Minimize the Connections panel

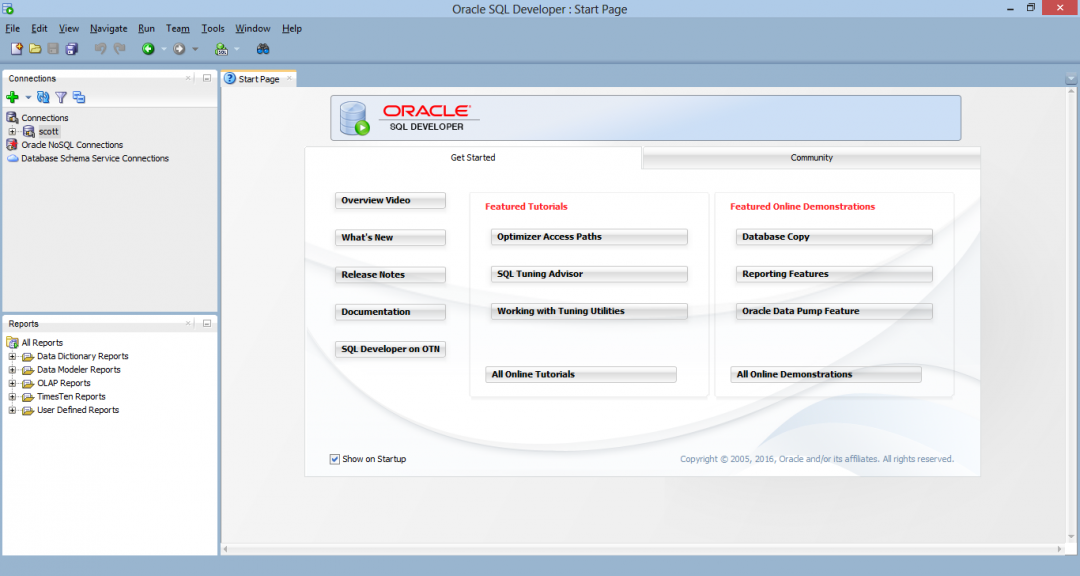point(205,77)
